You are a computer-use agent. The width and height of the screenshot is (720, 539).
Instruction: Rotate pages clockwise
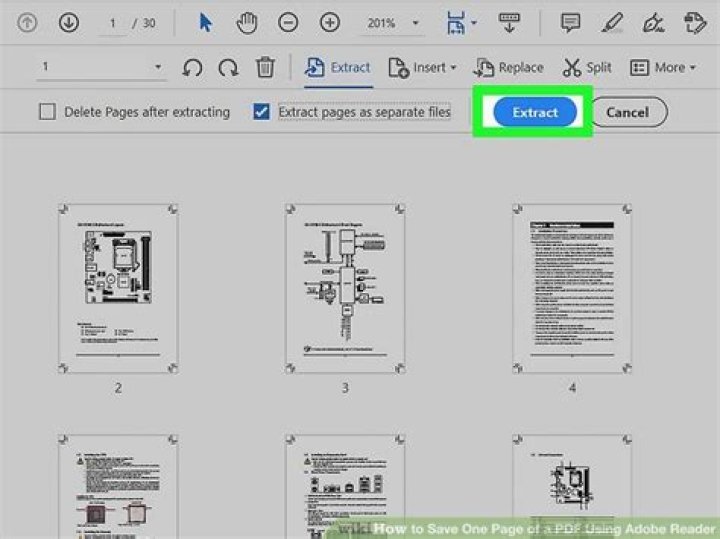coord(229,68)
